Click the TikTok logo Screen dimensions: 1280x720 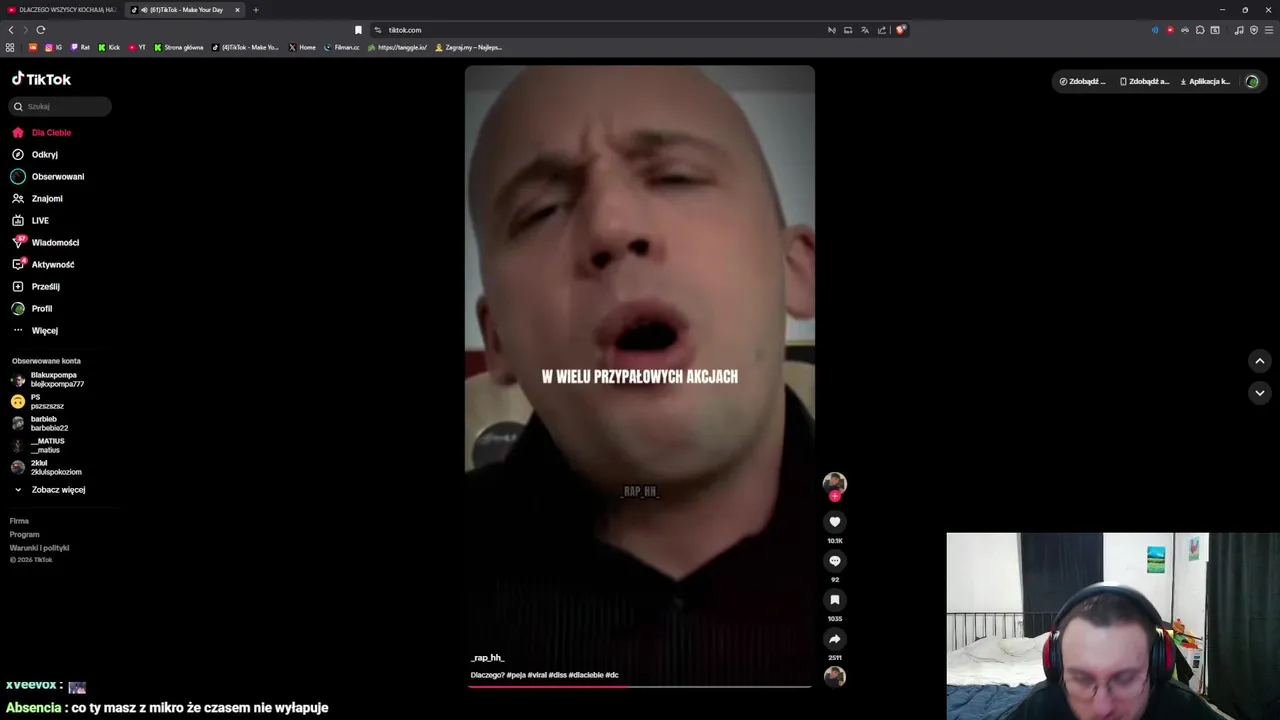click(41, 79)
